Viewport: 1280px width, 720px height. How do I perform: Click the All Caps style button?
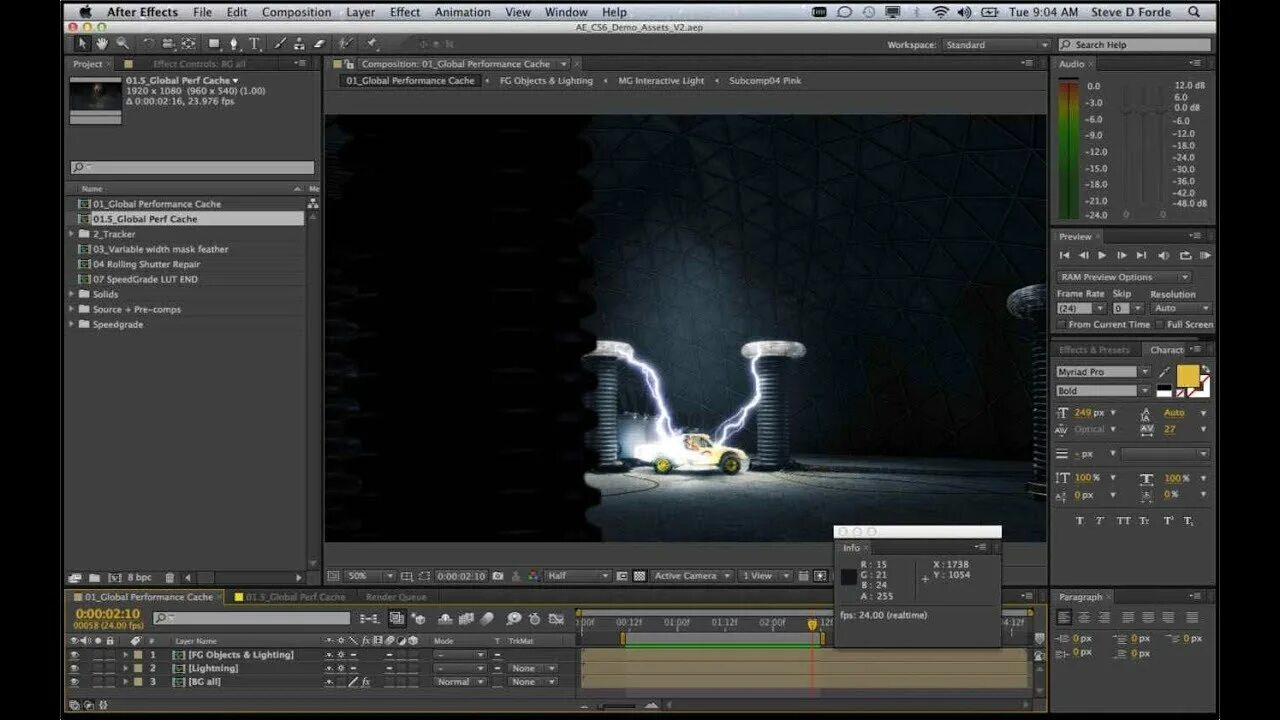(1124, 521)
